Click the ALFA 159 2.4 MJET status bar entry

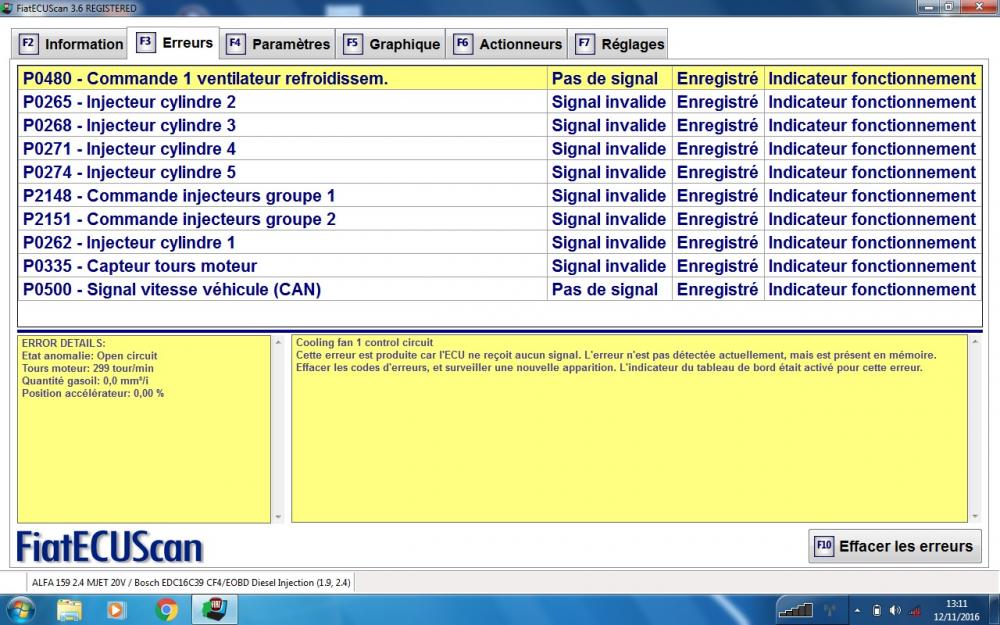tap(191, 582)
